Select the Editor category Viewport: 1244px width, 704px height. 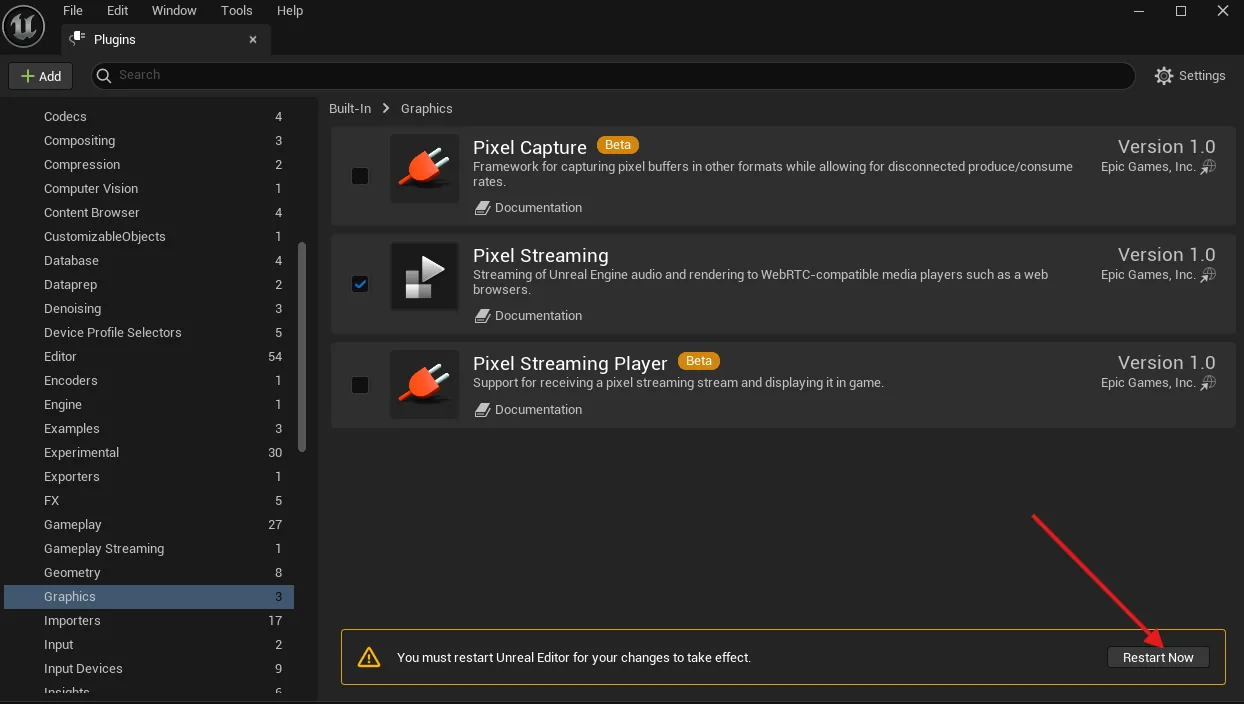149,357
